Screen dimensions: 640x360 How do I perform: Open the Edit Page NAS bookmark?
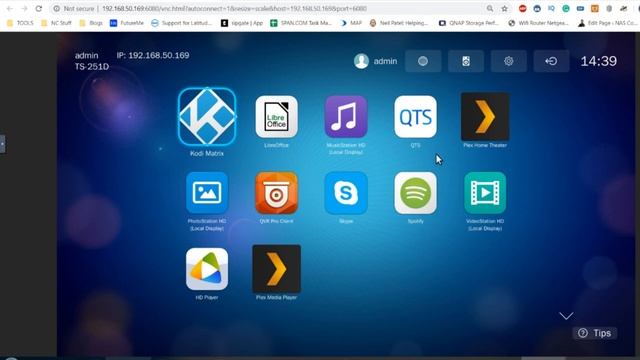click(608, 23)
